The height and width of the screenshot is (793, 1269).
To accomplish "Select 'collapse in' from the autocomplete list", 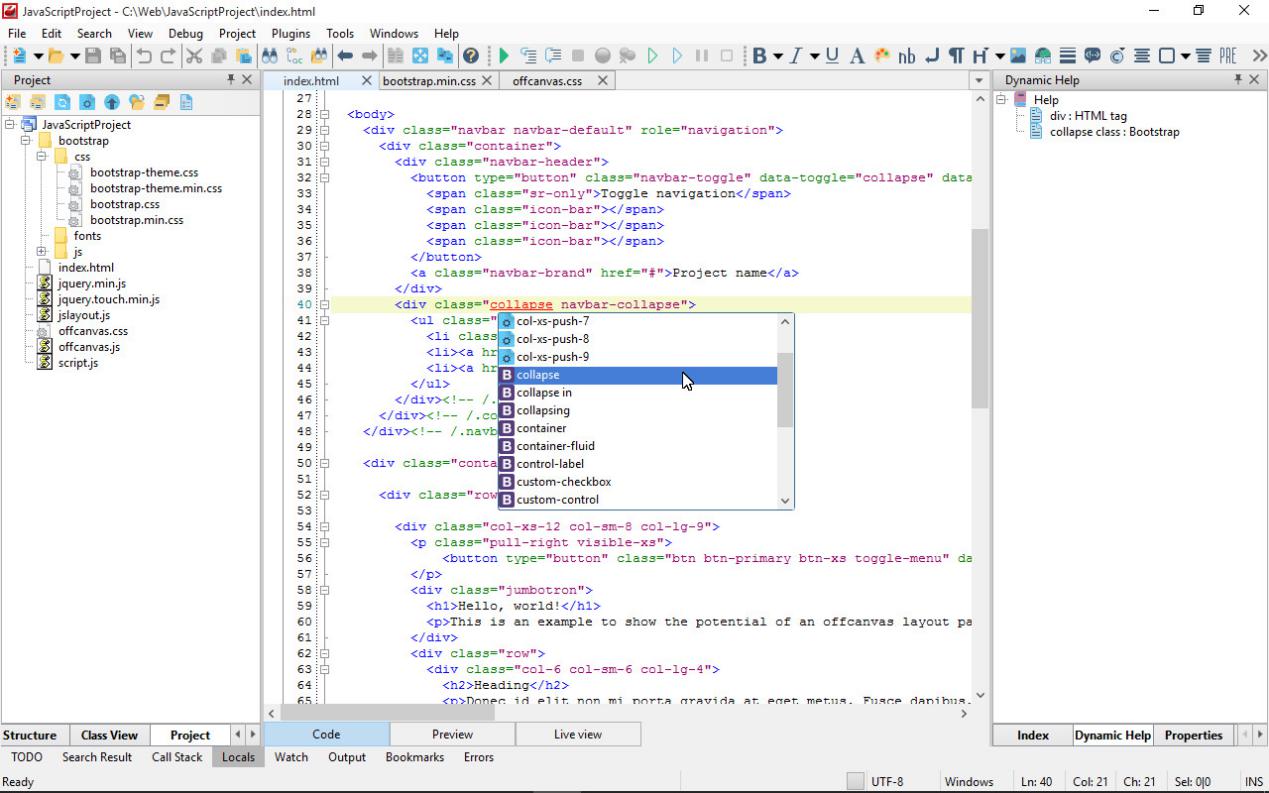I will [x=637, y=393].
